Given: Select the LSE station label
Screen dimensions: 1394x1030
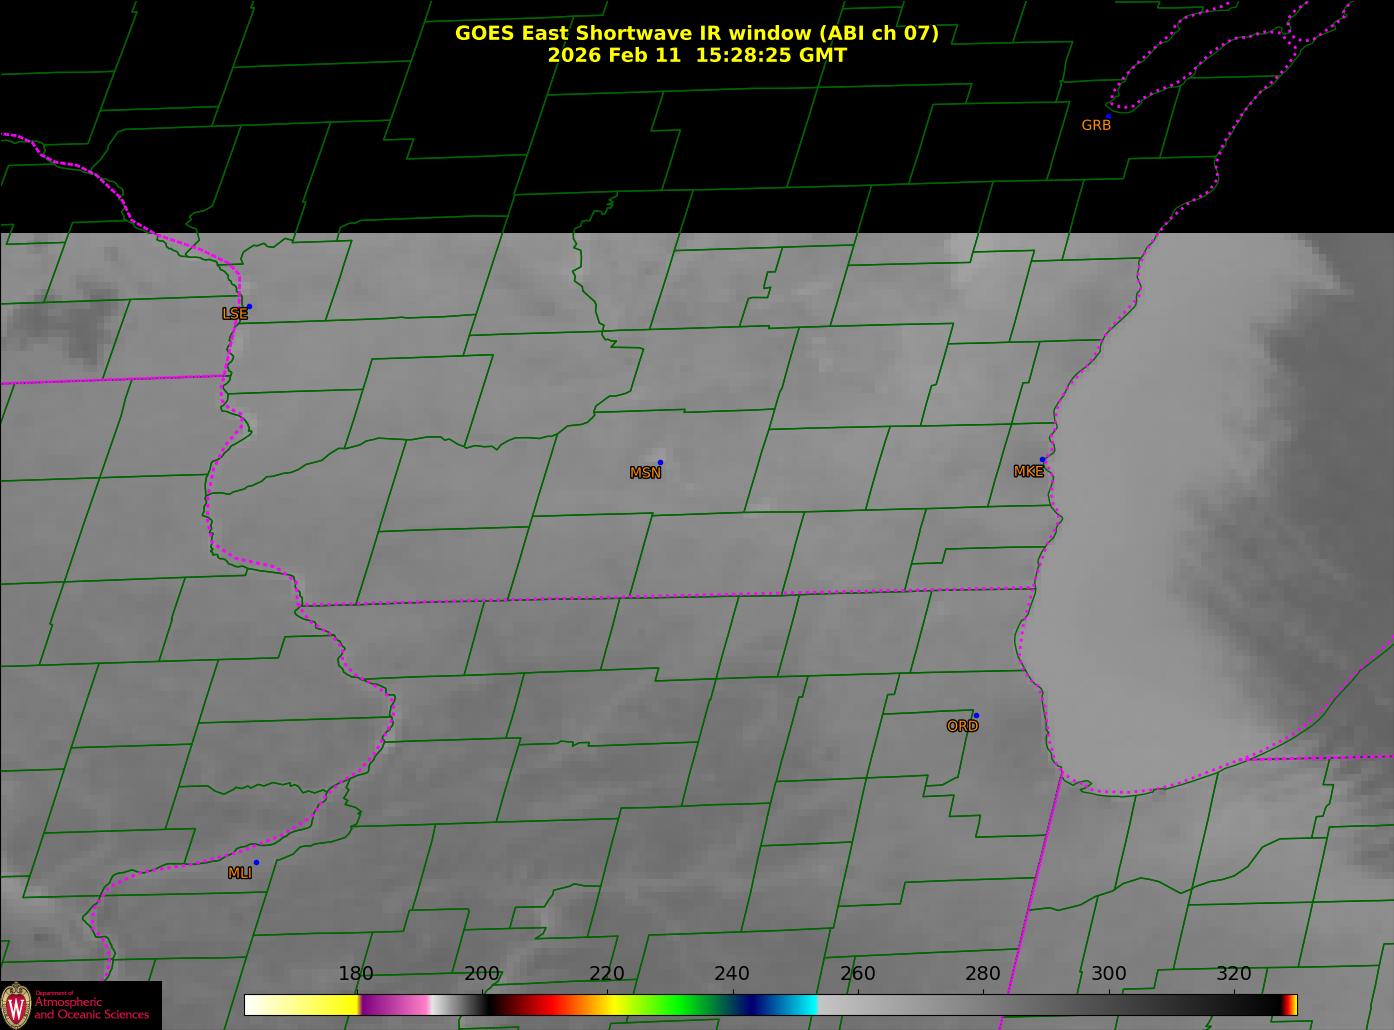Looking at the screenshot, I should tap(234, 314).
